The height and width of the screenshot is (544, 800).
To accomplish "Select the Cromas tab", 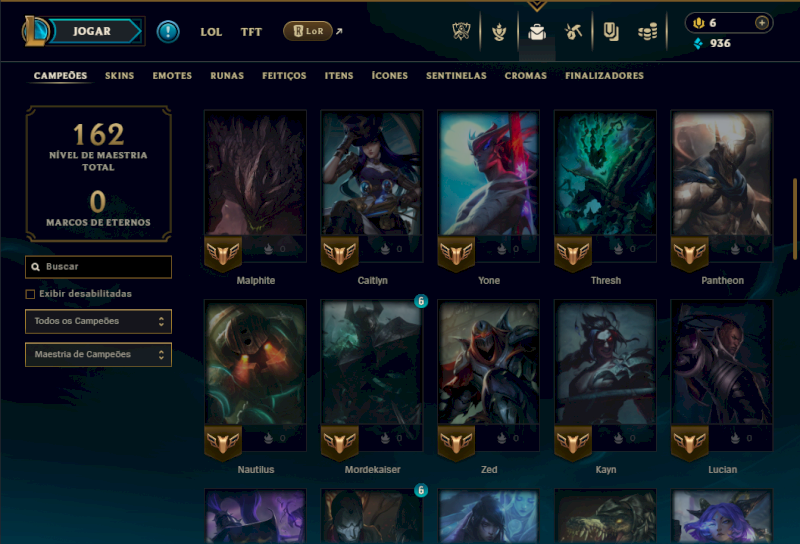I will point(526,76).
